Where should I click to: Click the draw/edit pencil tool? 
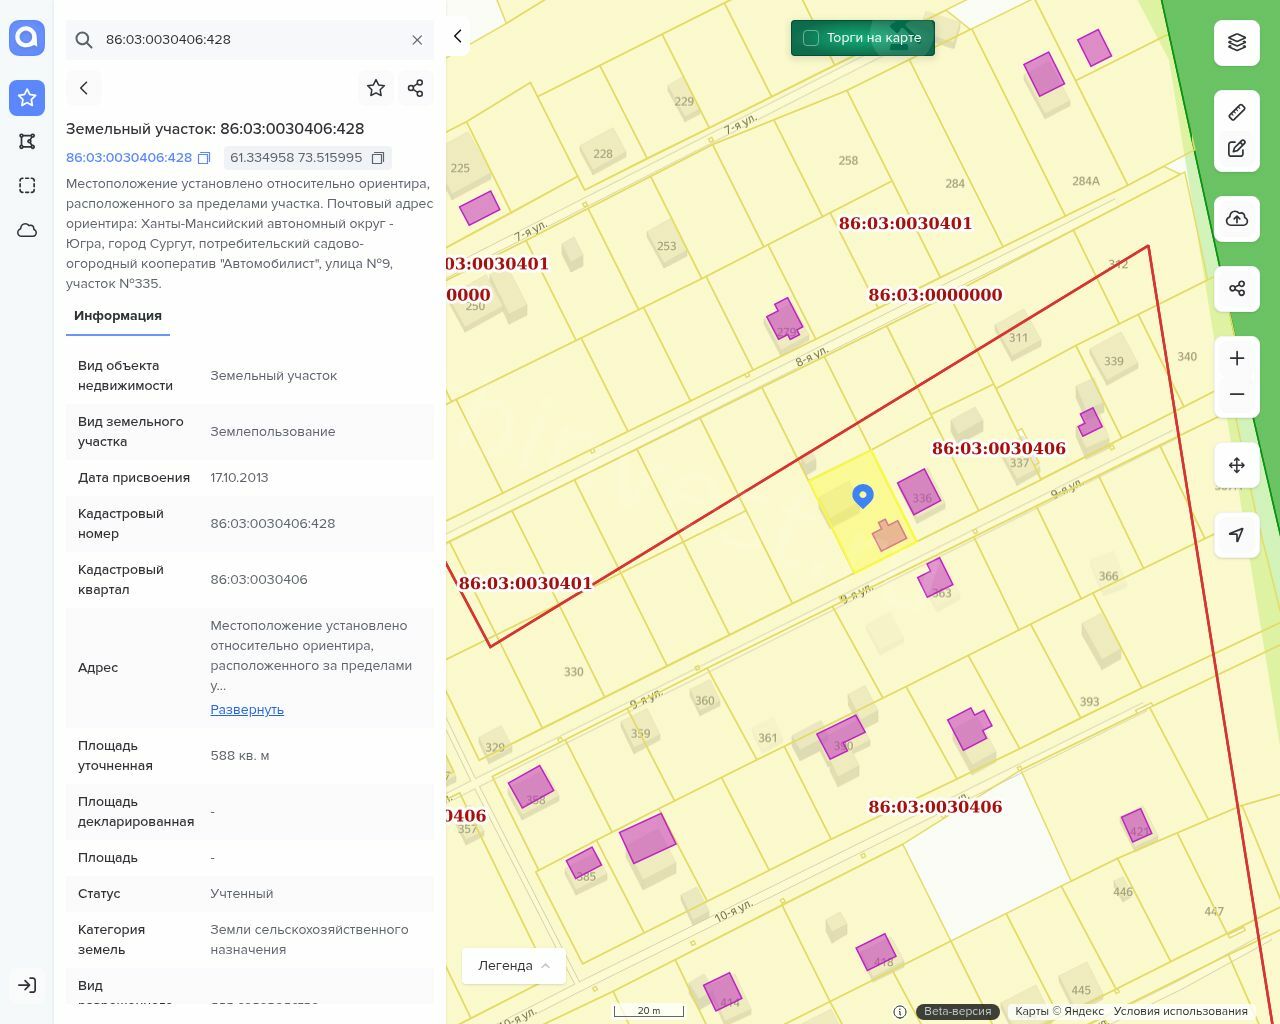coord(1237,149)
